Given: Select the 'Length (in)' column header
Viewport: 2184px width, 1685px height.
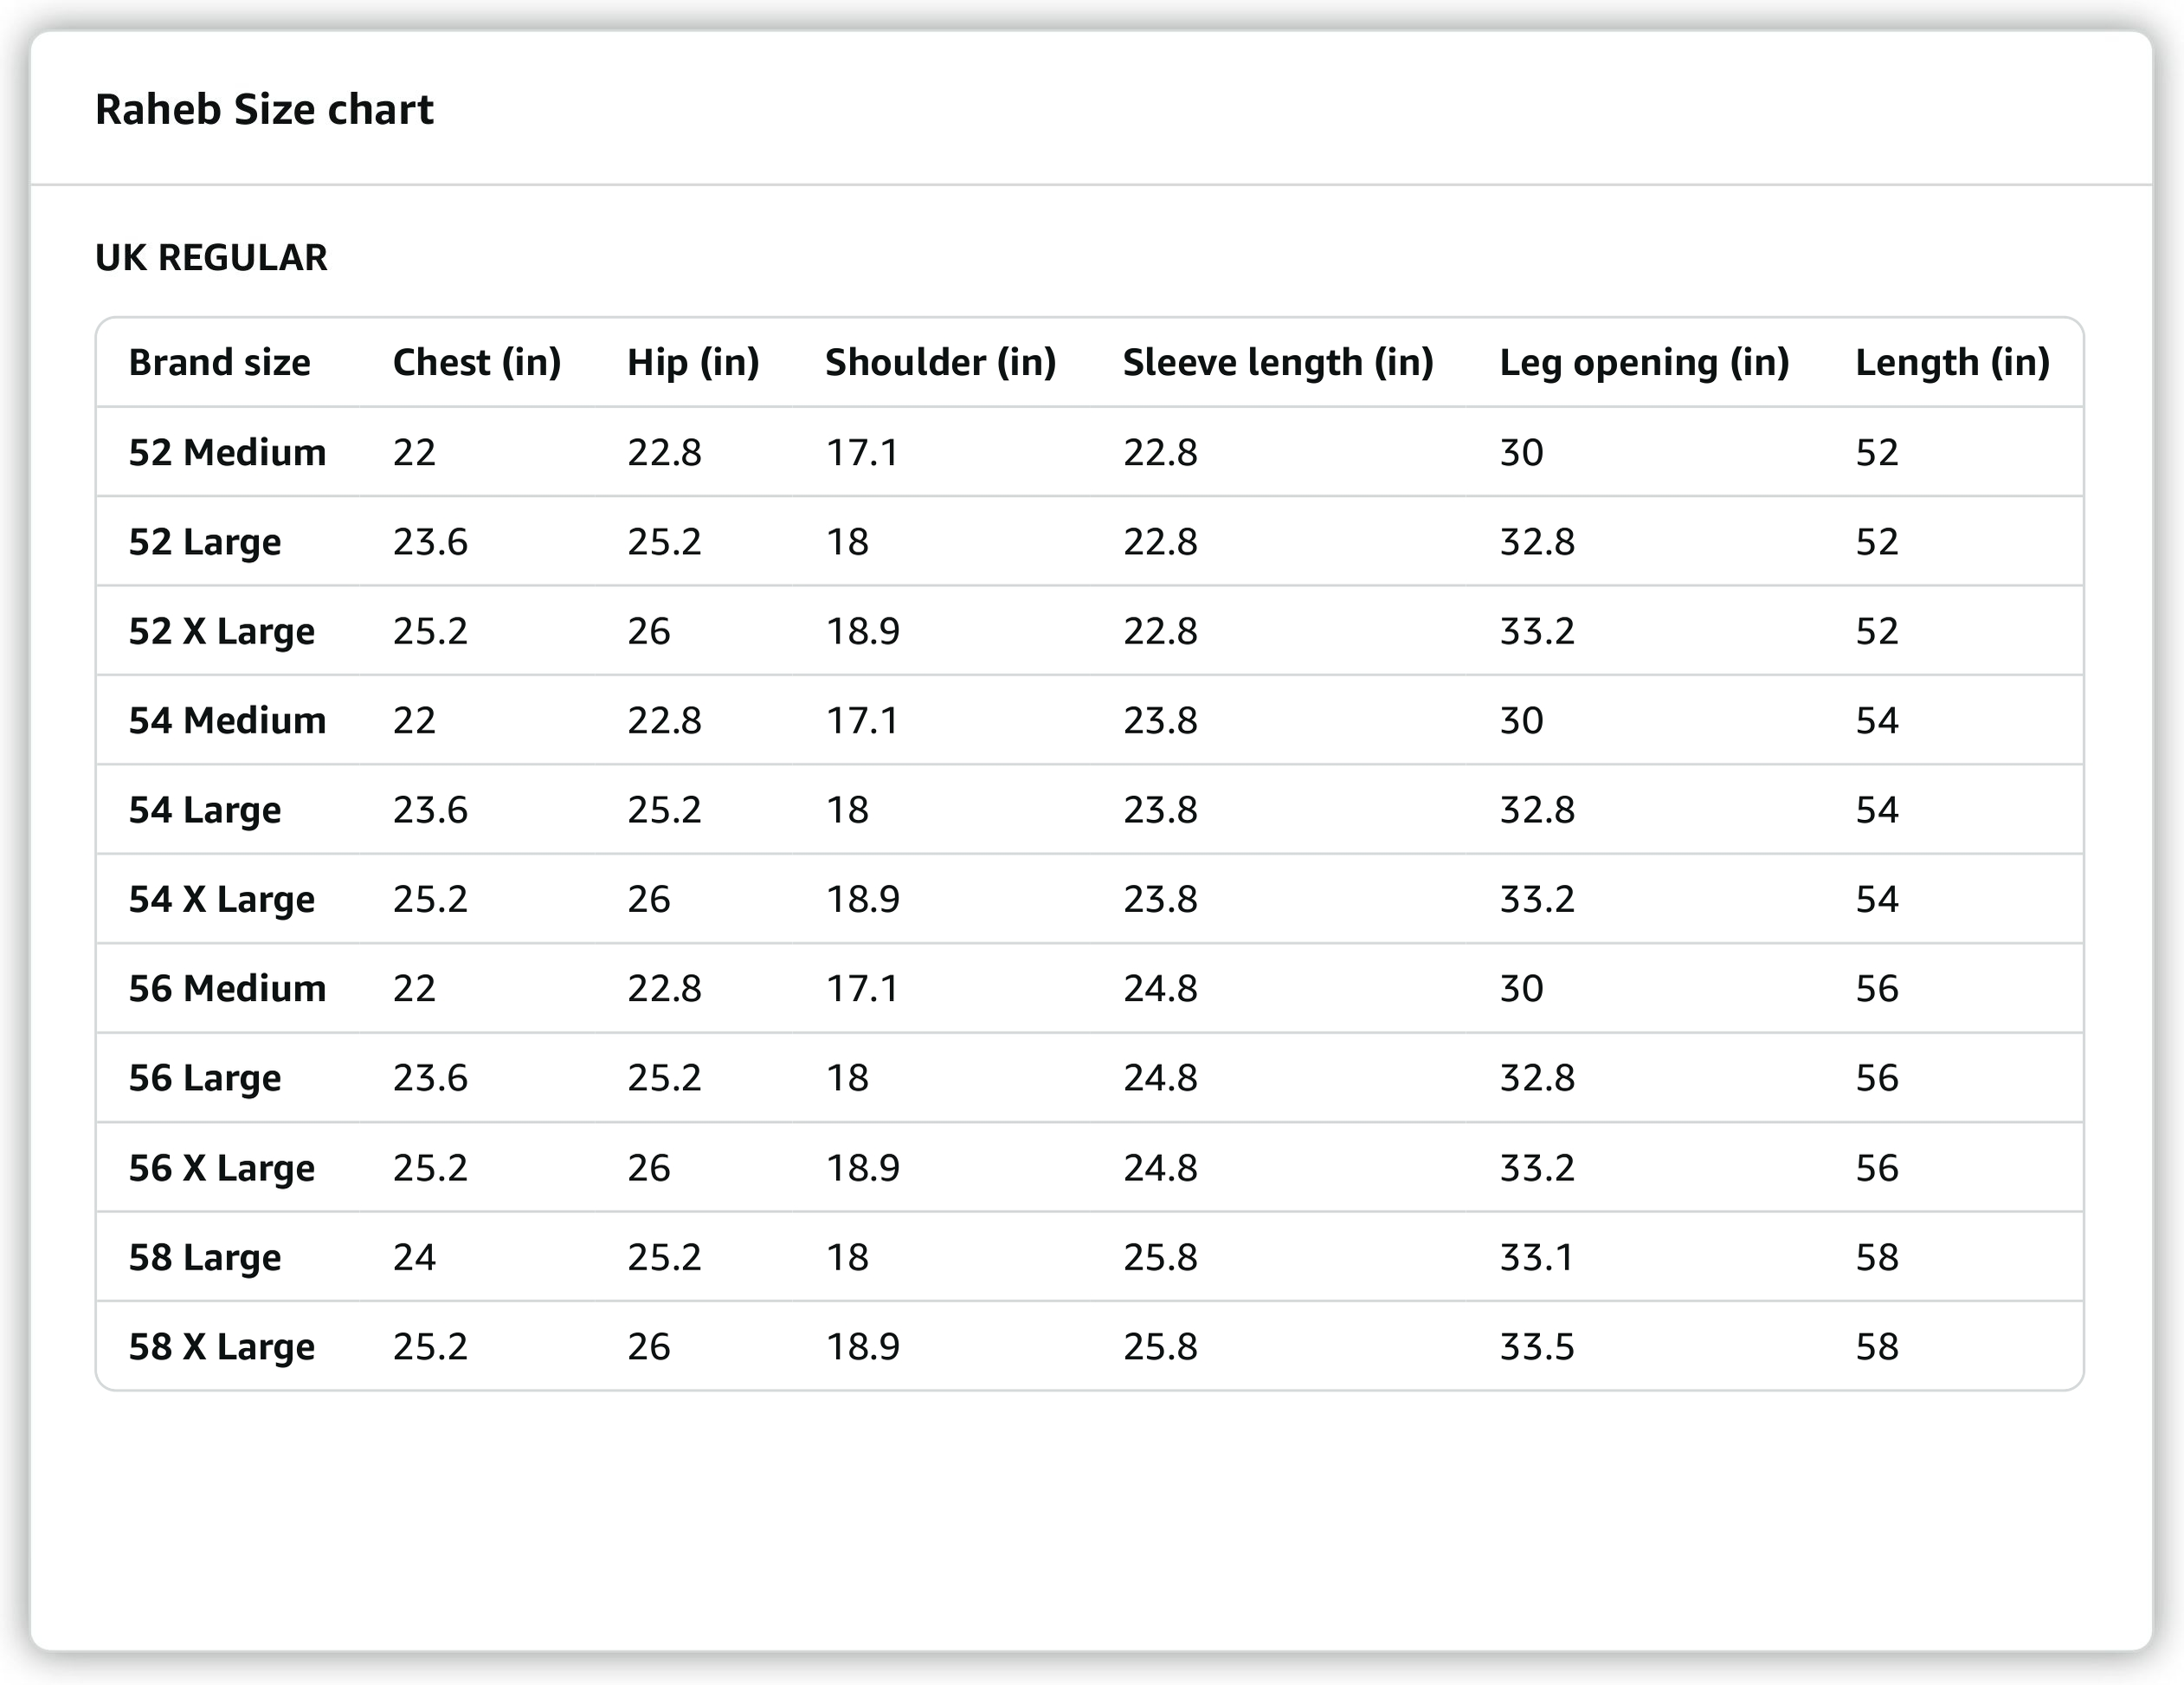Looking at the screenshot, I should click(1952, 362).
